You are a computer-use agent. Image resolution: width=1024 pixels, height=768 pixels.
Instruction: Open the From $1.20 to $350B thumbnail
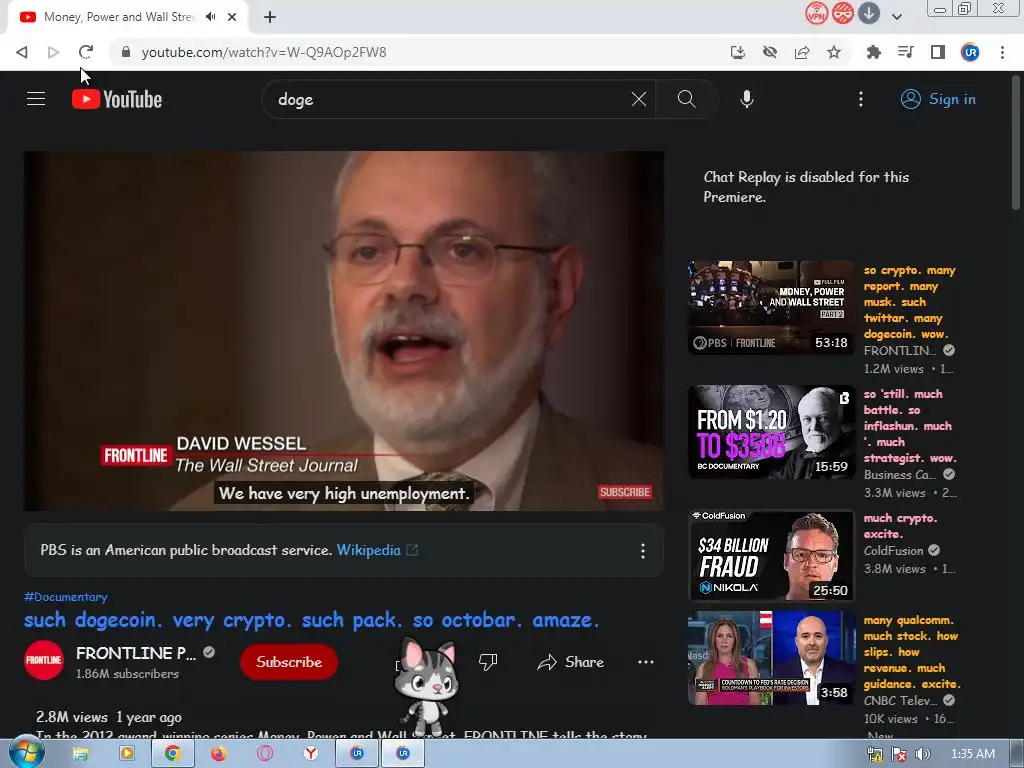pyautogui.click(x=771, y=432)
